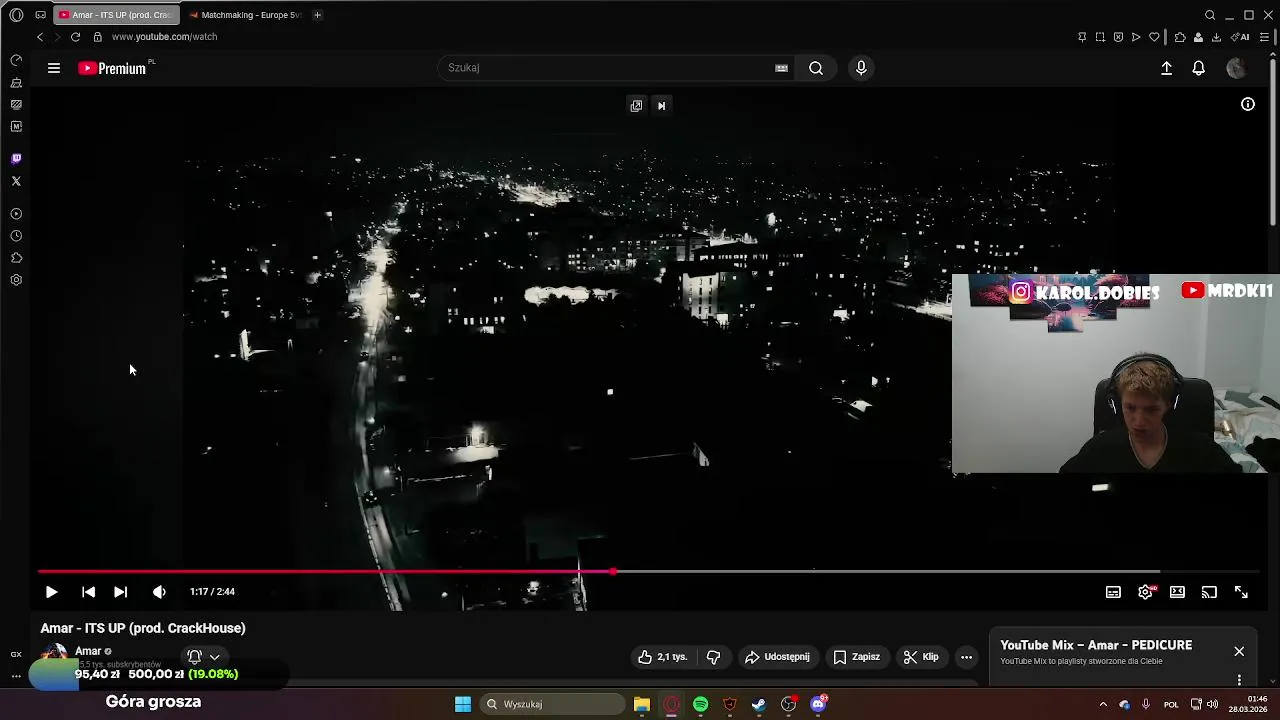Screen dimensions: 1280x720
Task: Close the YouTube Mix PEDICURE panel
Action: point(1239,651)
